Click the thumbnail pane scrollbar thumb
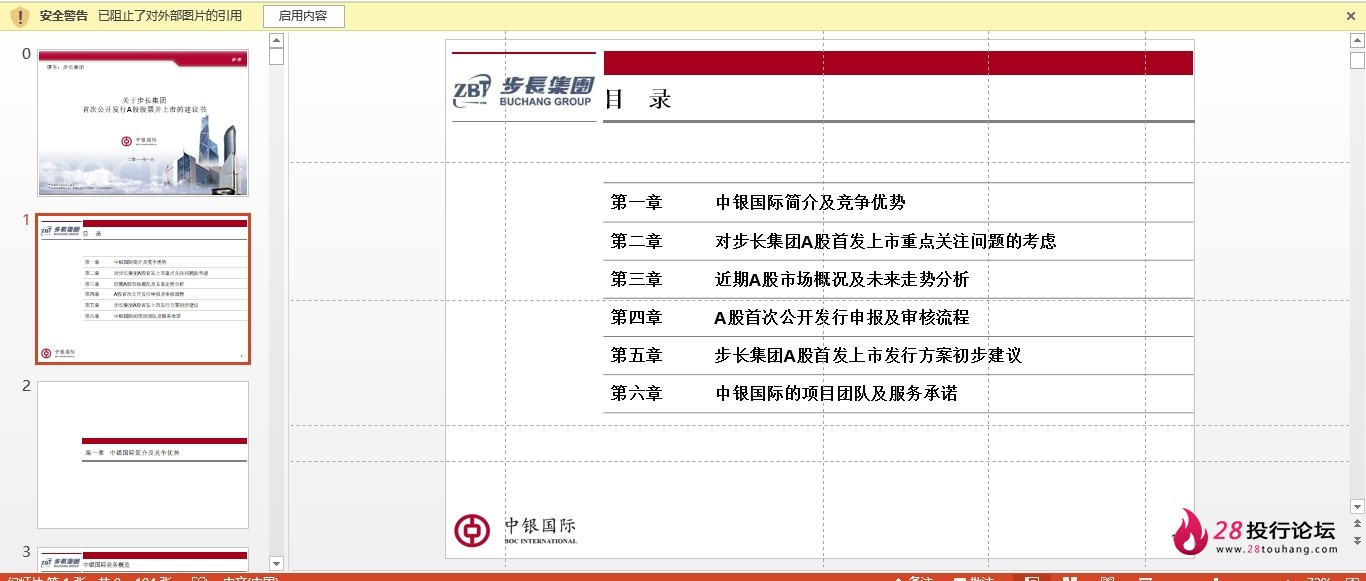The image size is (1366, 581). [x=277, y=56]
